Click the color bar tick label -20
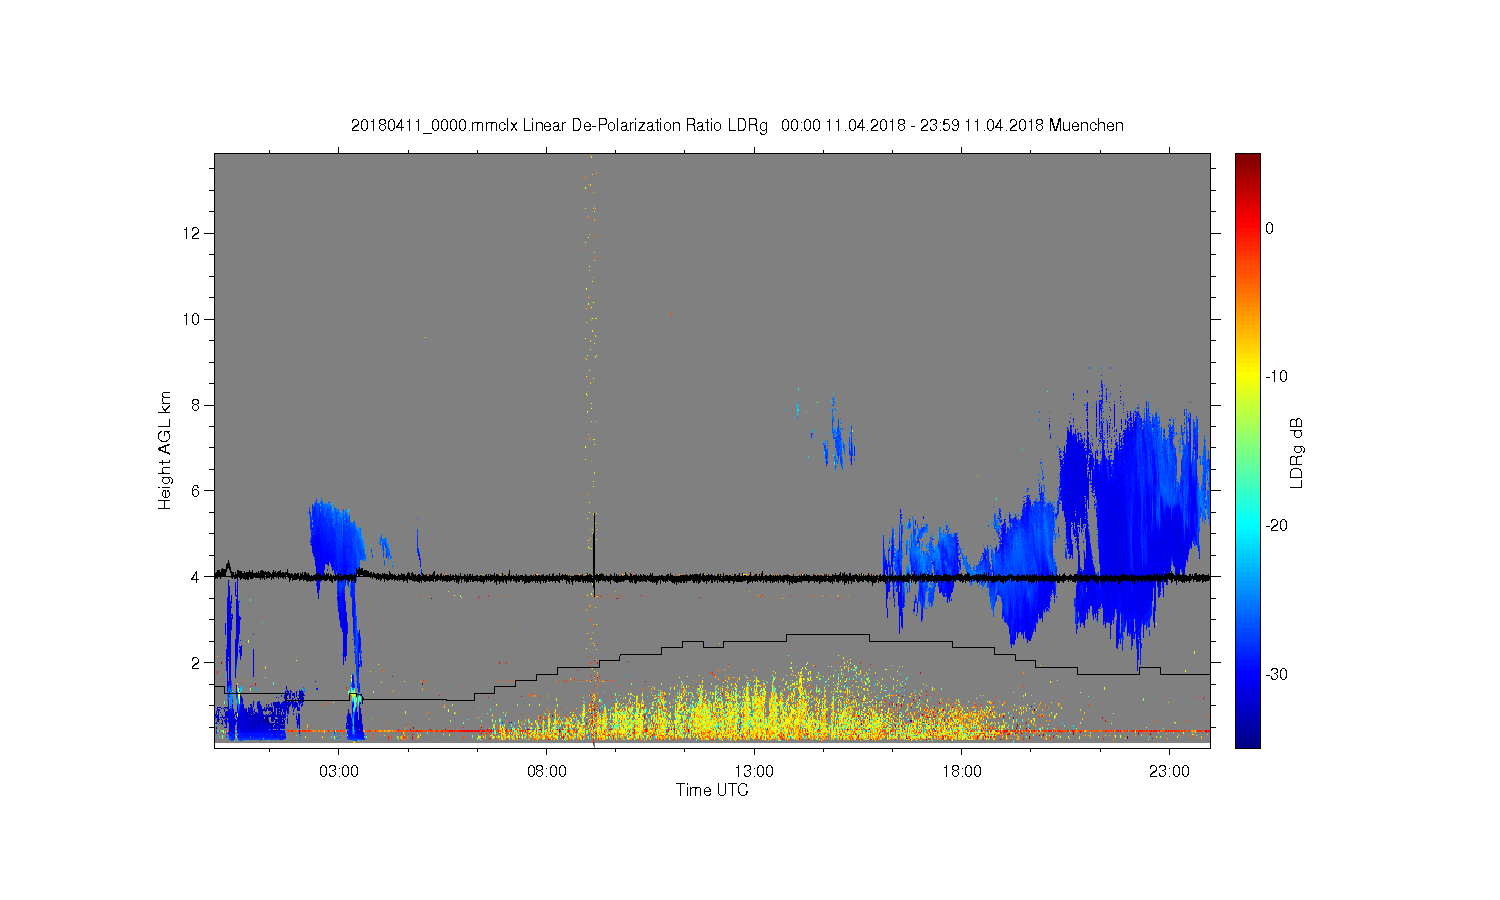This screenshot has height=900, width=1500. click(1276, 526)
